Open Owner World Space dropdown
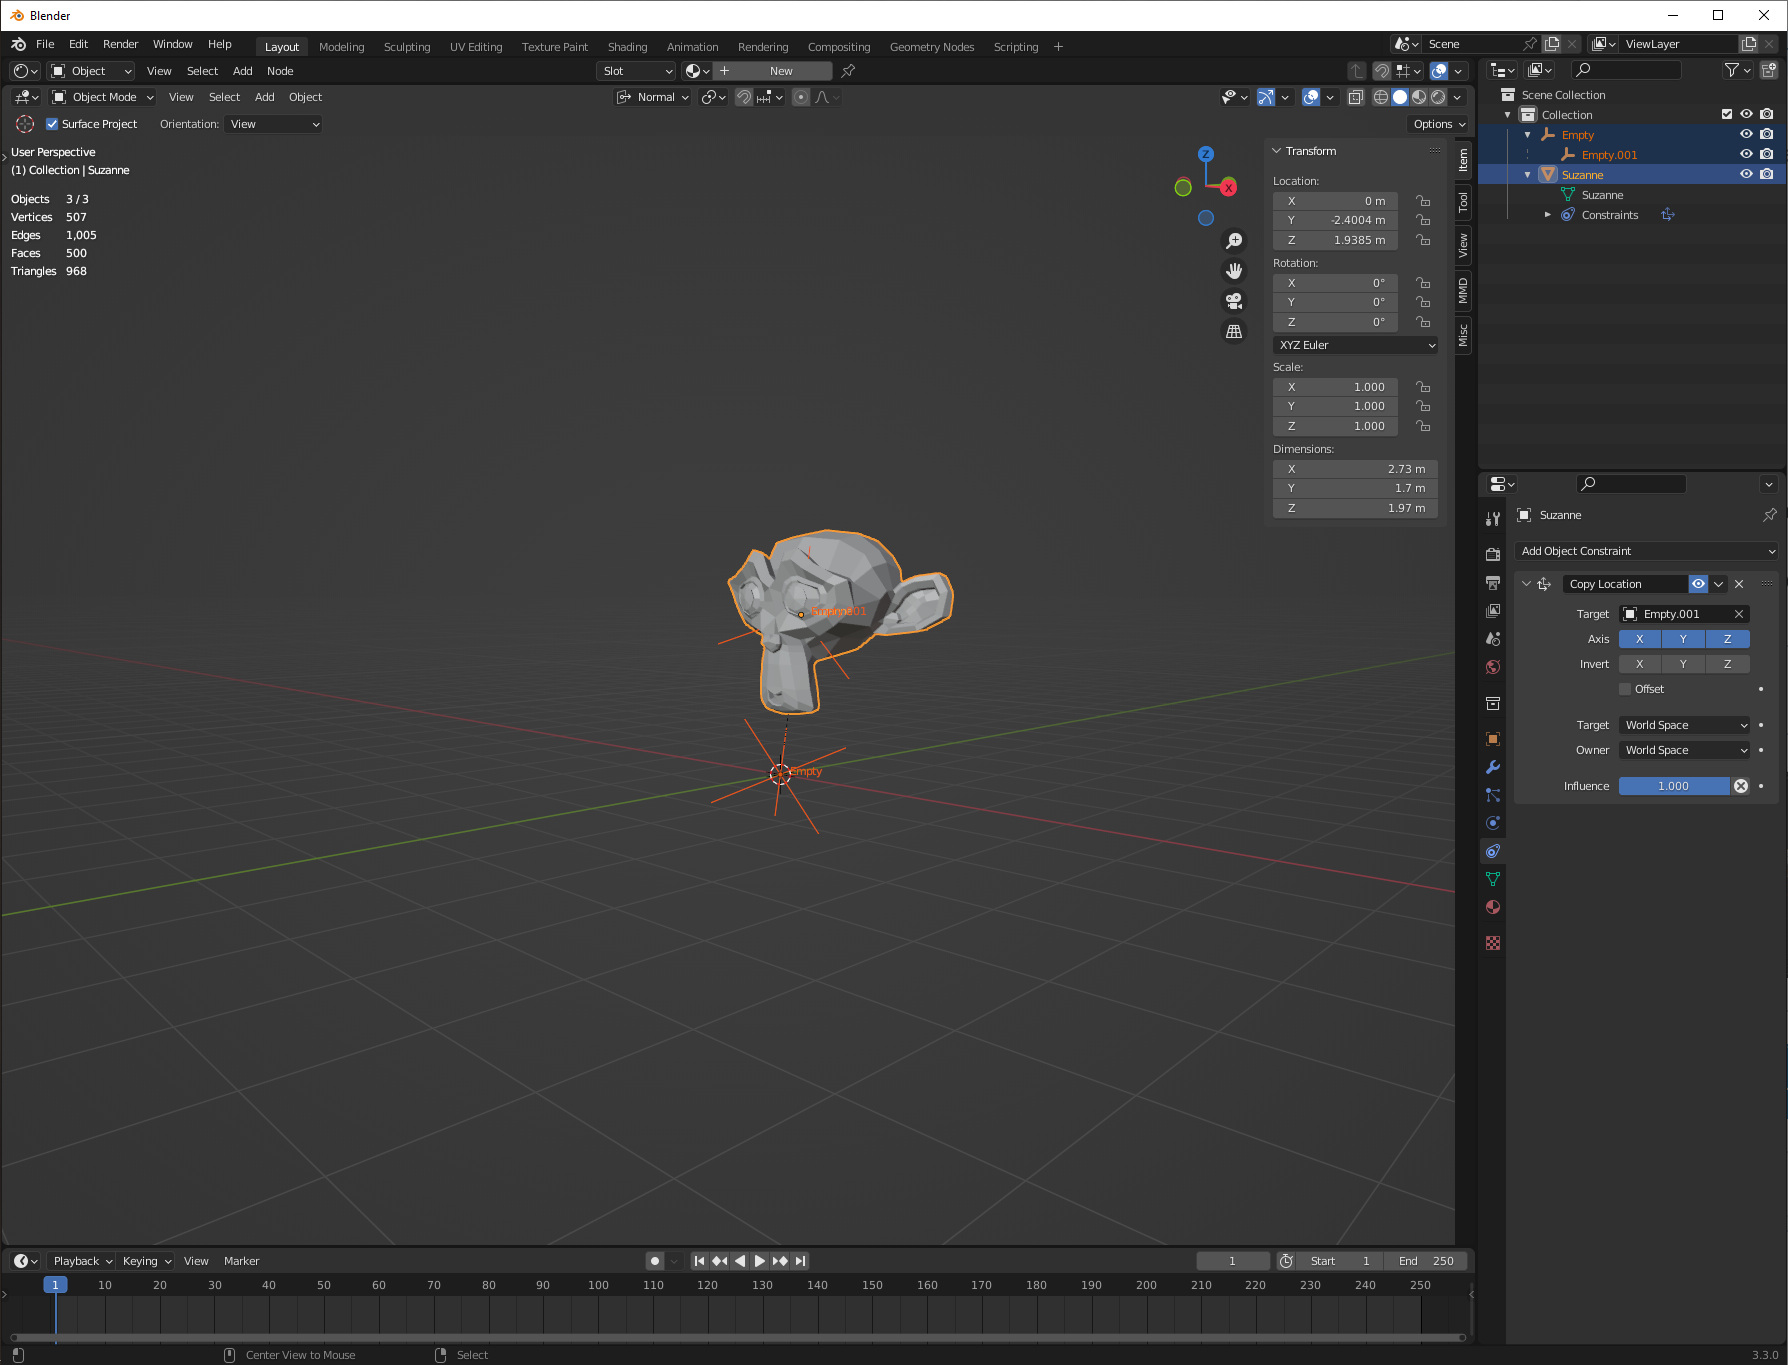 click(1685, 750)
